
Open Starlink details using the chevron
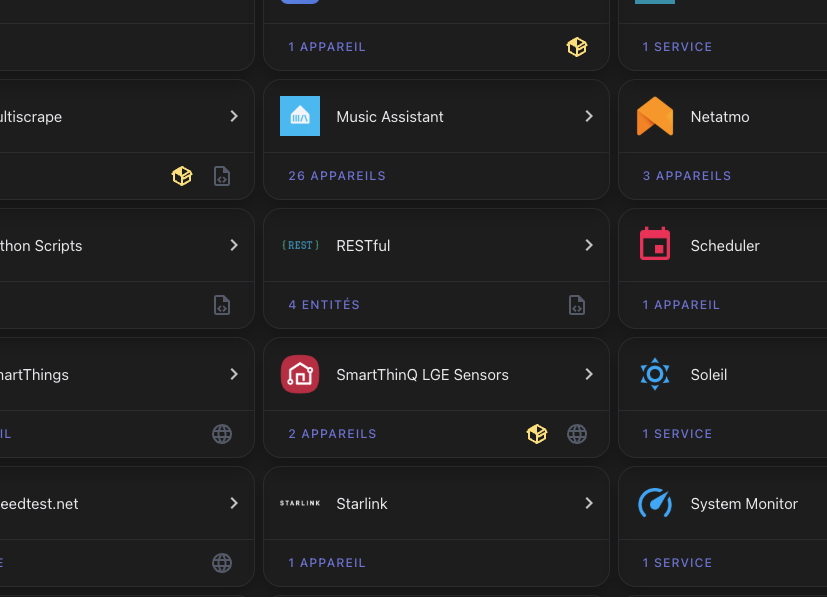point(589,504)
